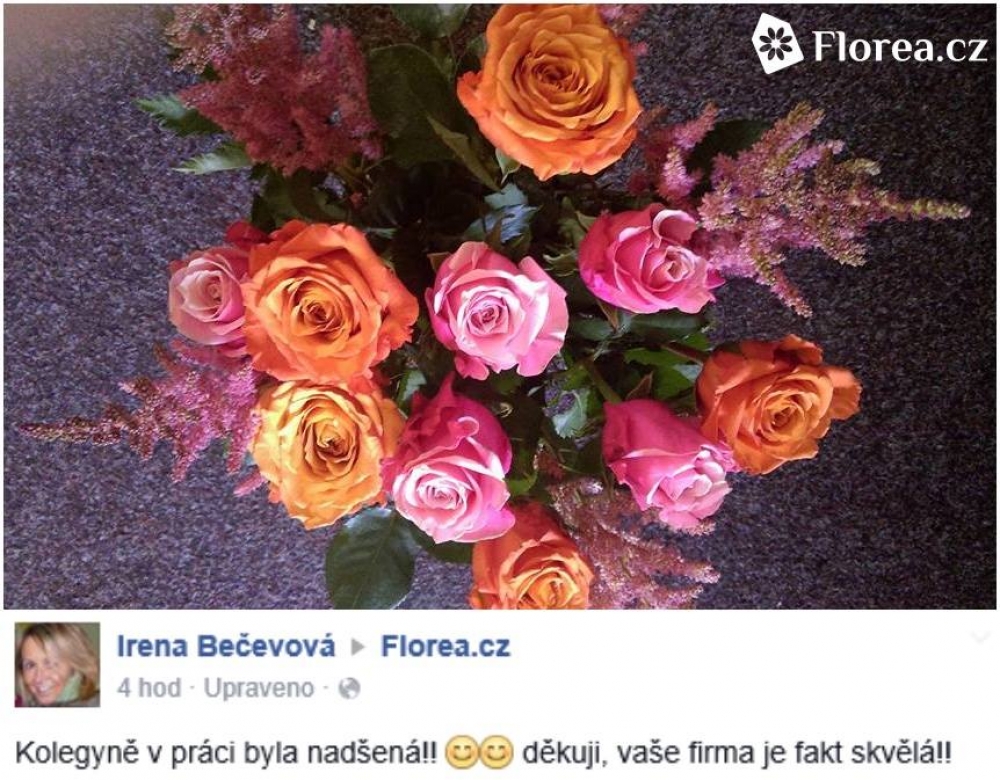Click the orange rose on right side
This screenshot has height=780, width=1000.
click(779, 403)
